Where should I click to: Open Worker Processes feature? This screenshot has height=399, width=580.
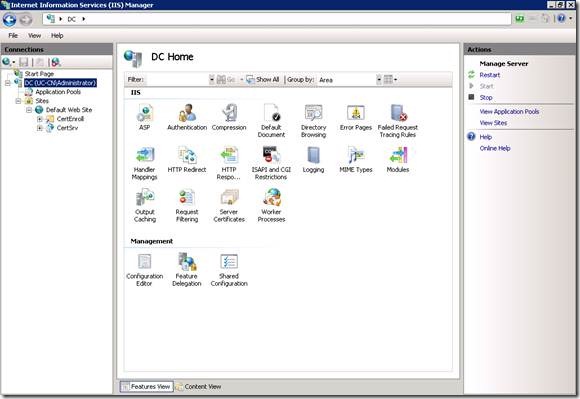271,205
